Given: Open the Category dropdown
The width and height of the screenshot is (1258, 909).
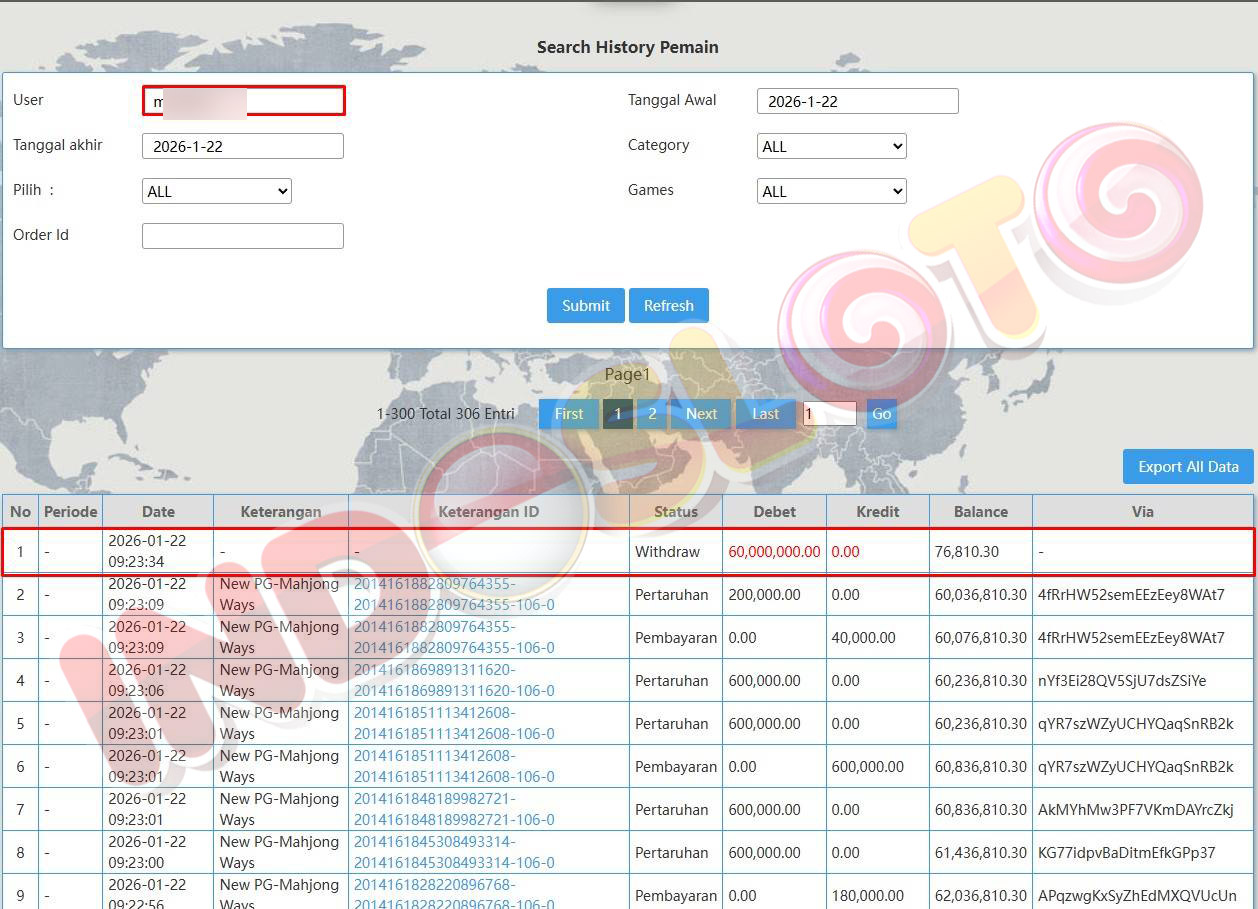Looking at the screenshot, I should point(831,146).
